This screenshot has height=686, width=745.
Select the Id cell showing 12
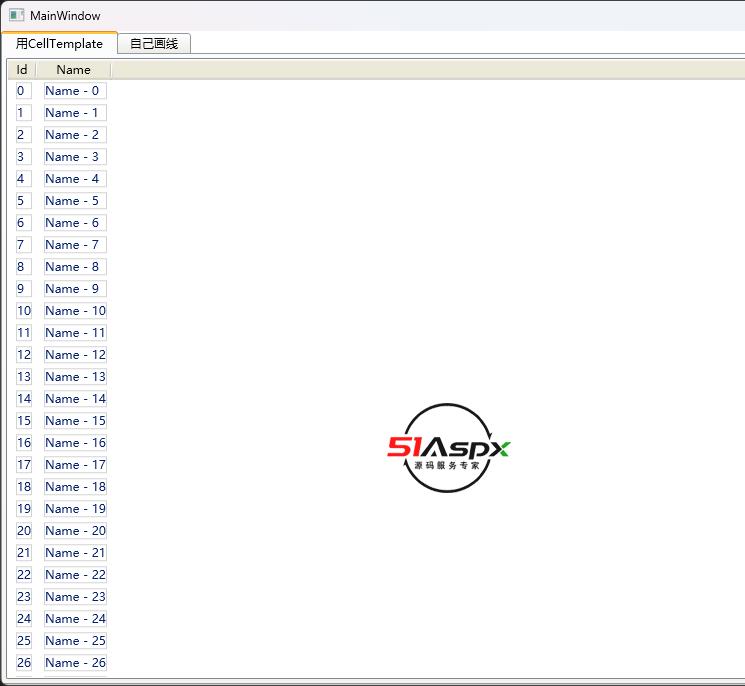pyautogui.click(x=24, y=355)
